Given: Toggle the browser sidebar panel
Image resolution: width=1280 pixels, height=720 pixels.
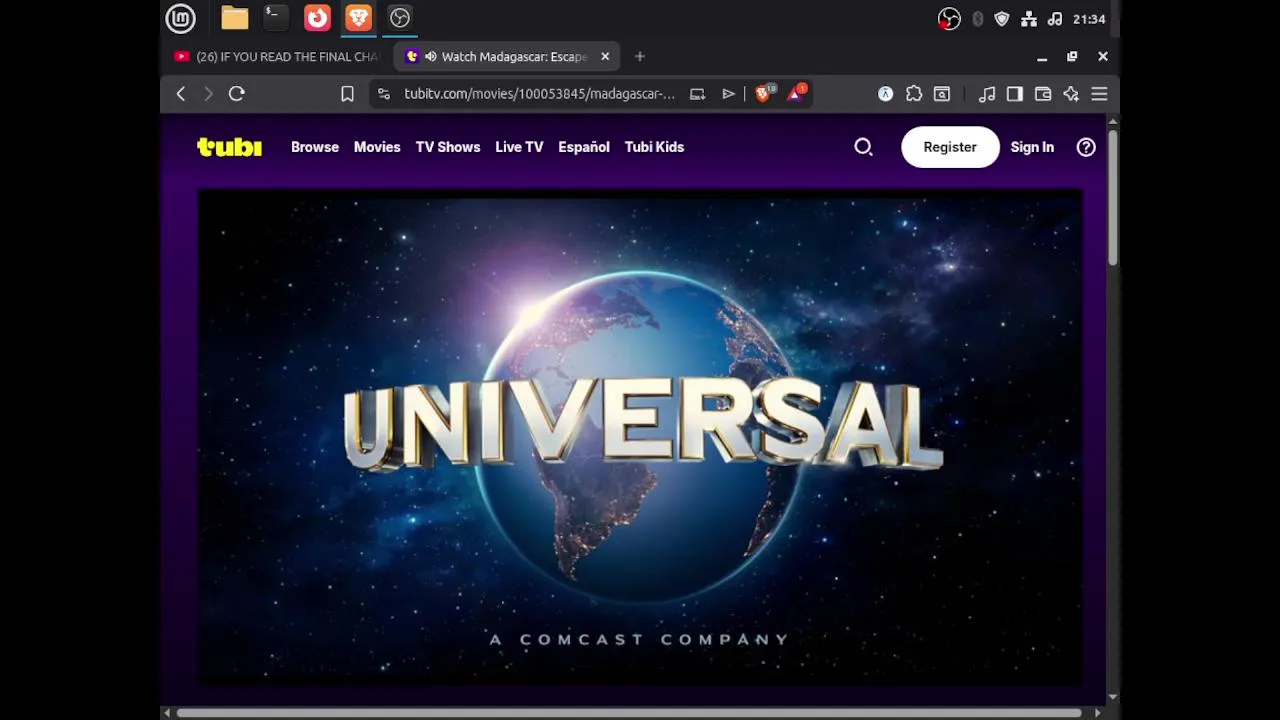Looking at the screenshot, I should click(x=1015, y=94).
